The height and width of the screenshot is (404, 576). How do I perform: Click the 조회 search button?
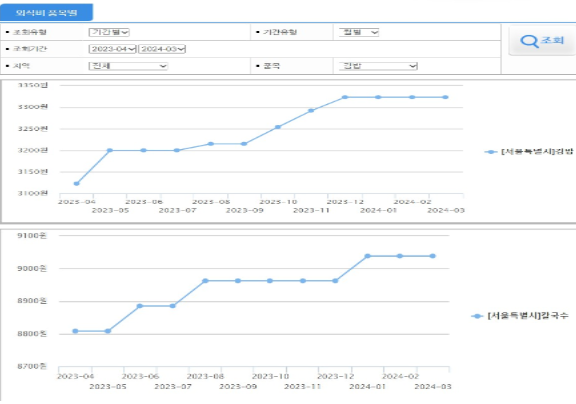tap(542, 41)
